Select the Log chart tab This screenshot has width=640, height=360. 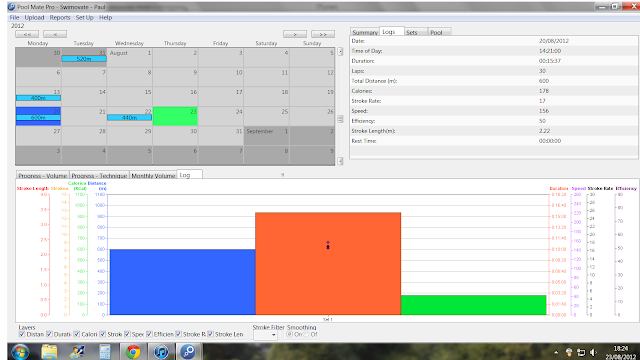[x=189, y=175]
